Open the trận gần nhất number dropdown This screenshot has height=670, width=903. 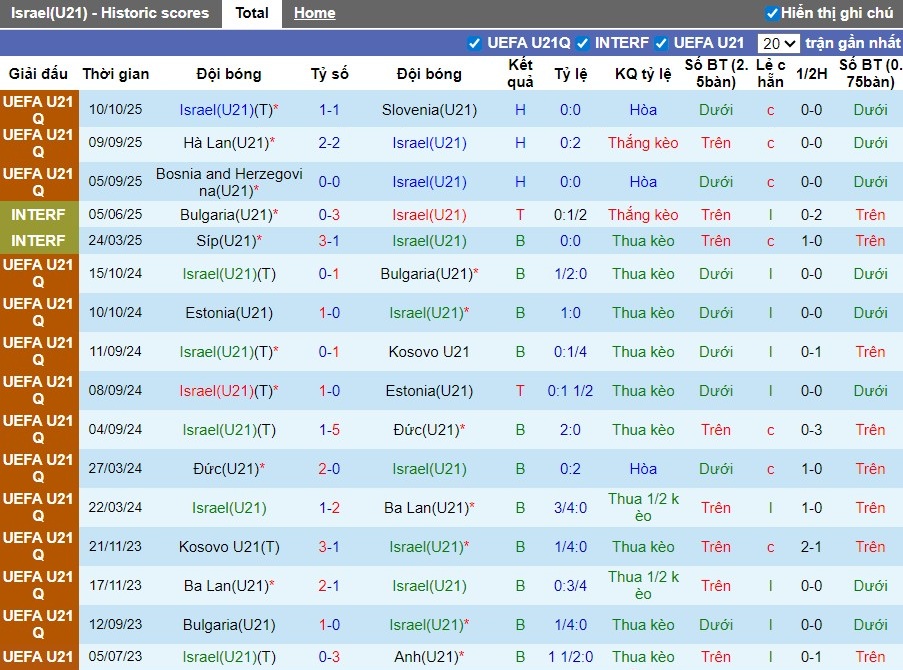(778, 43)
